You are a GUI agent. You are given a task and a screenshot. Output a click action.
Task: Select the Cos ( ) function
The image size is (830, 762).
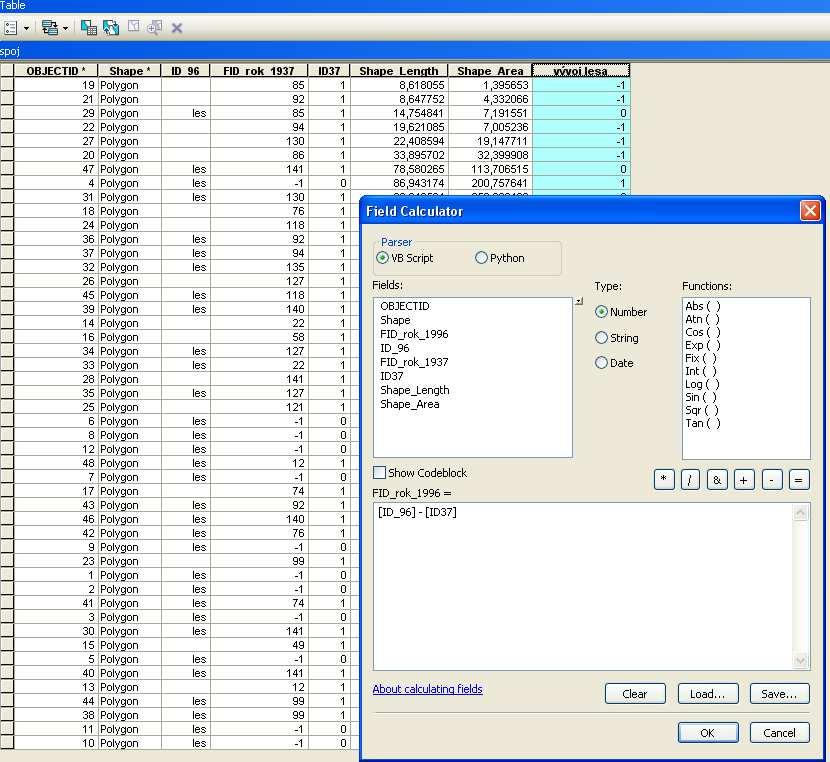pos(702,332)
